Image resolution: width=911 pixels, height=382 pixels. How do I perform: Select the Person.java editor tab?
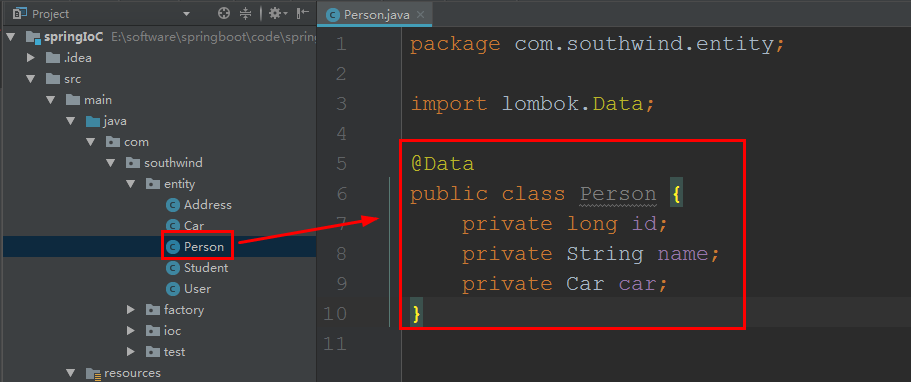[x=375, y=15]
